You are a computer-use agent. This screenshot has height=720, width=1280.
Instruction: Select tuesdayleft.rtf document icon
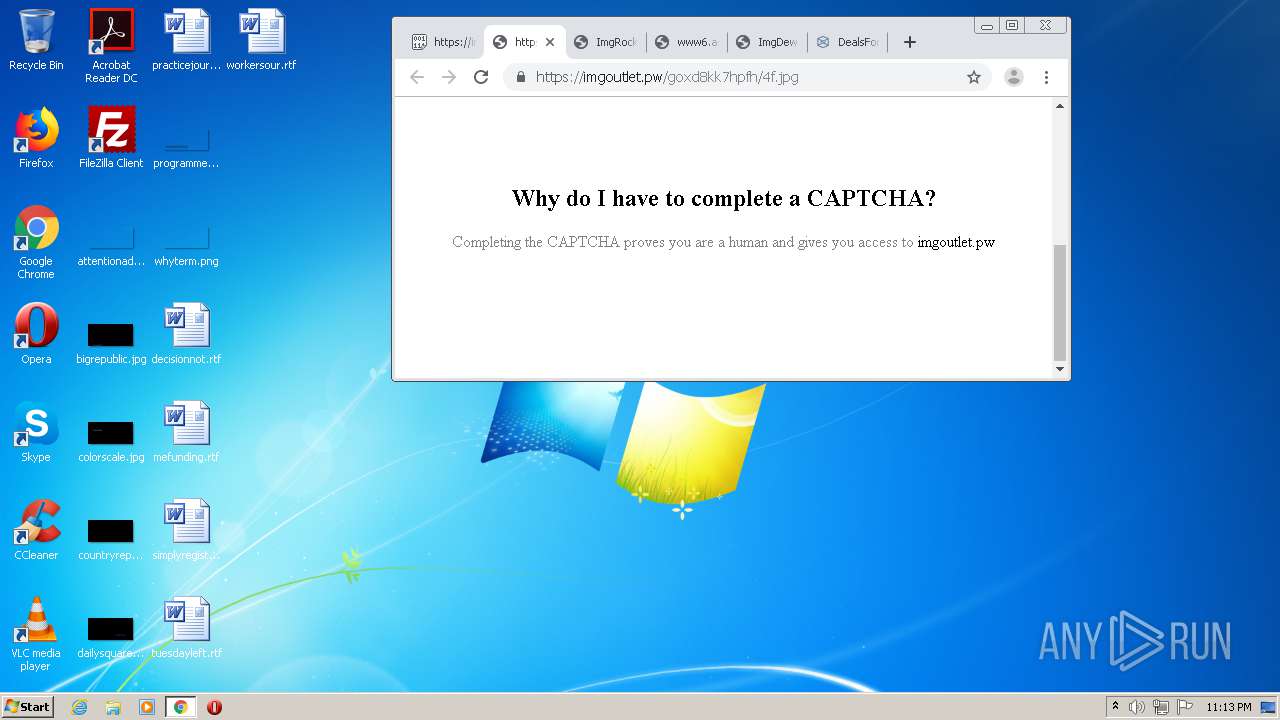(186, 628)
